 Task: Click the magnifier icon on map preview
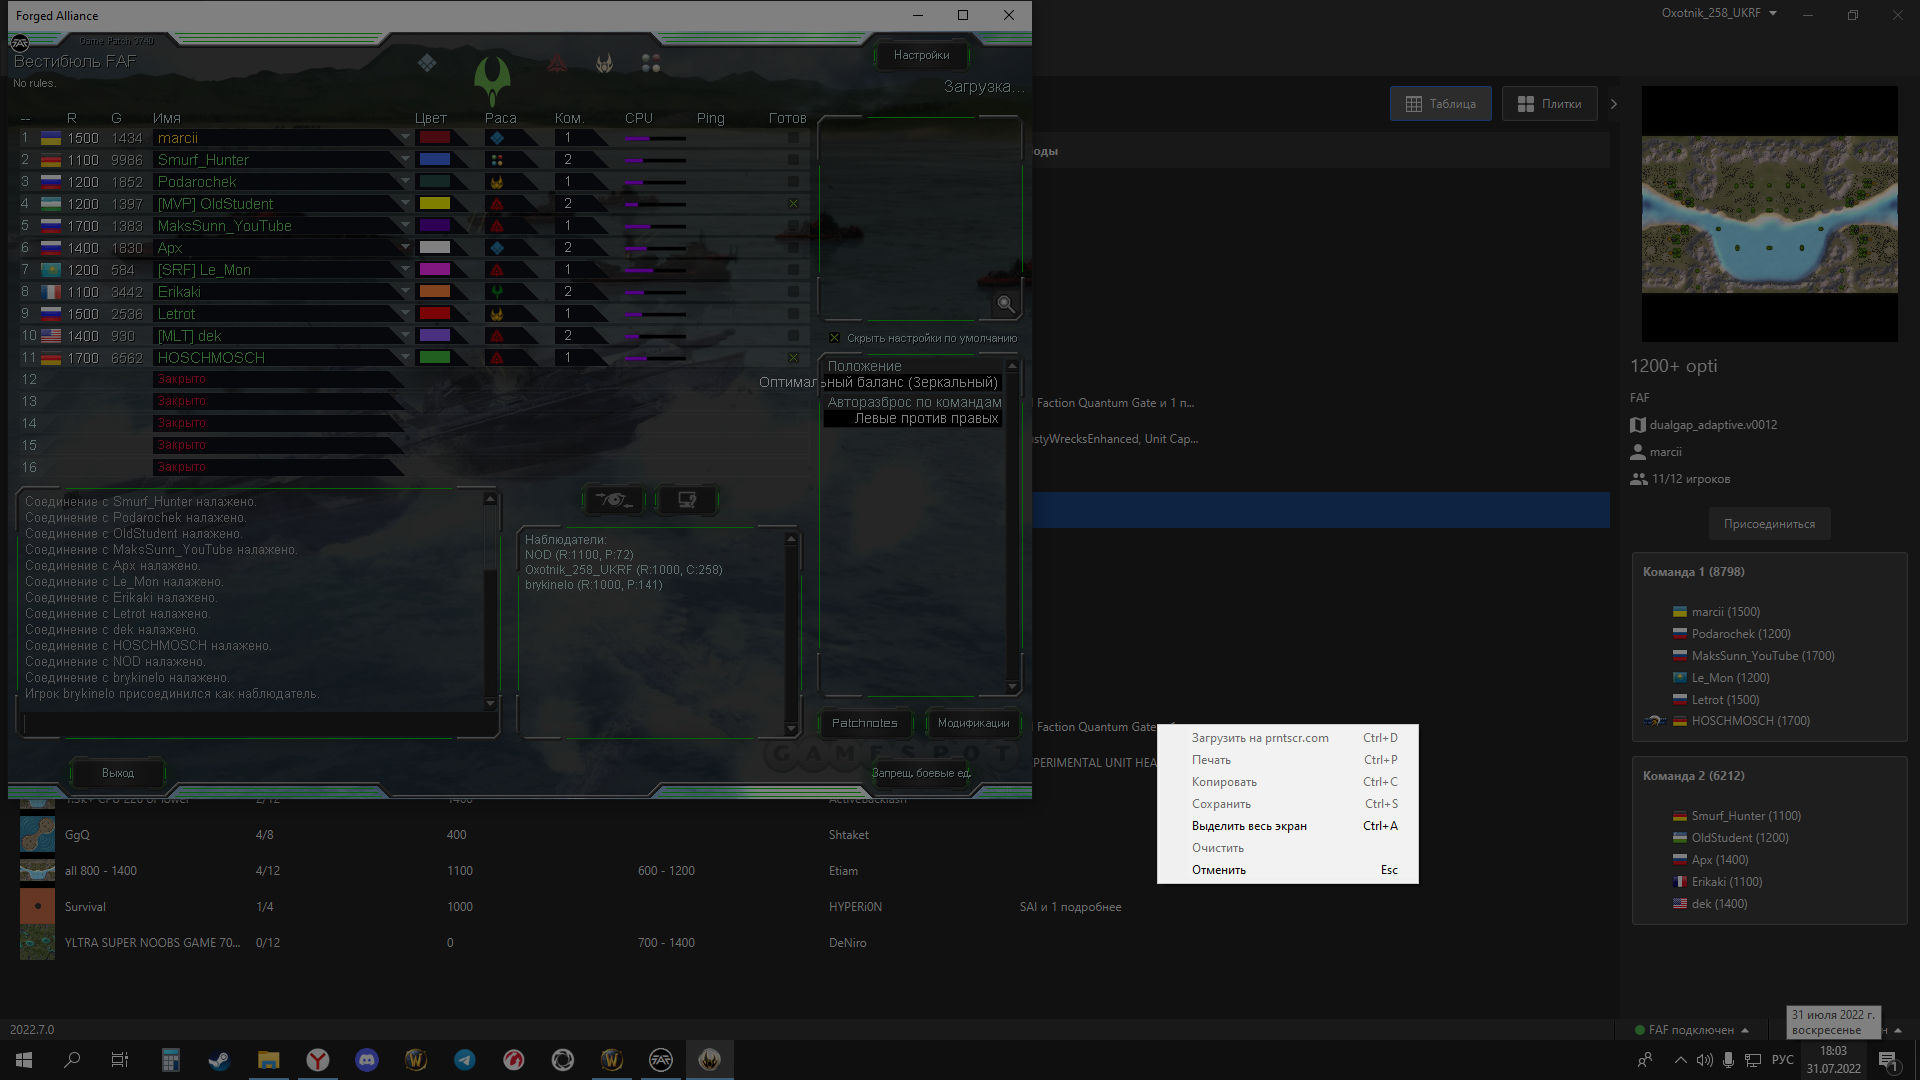pyautogui.click(x=1006, y=304)
